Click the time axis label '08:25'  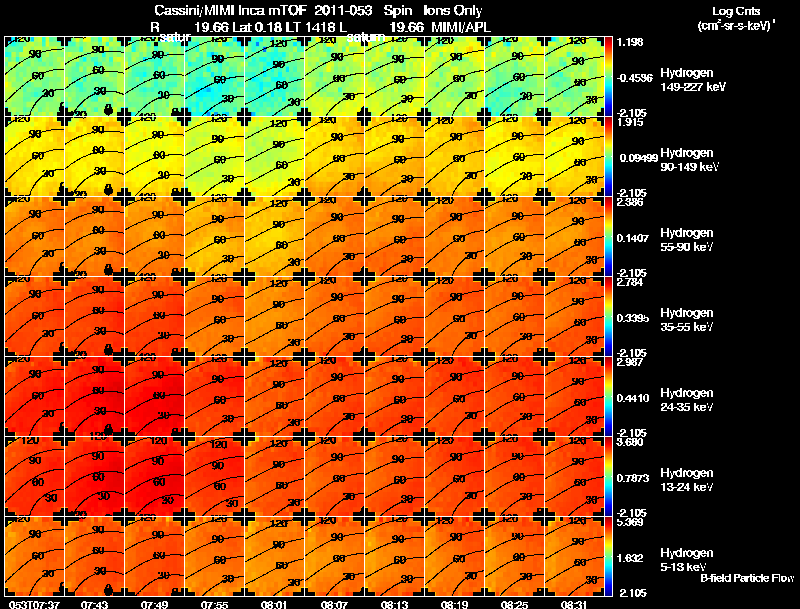(514, 604)
